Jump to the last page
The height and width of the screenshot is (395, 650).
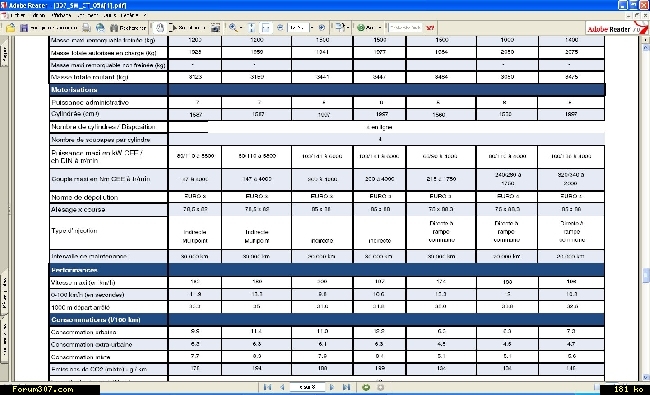[347, 387]
